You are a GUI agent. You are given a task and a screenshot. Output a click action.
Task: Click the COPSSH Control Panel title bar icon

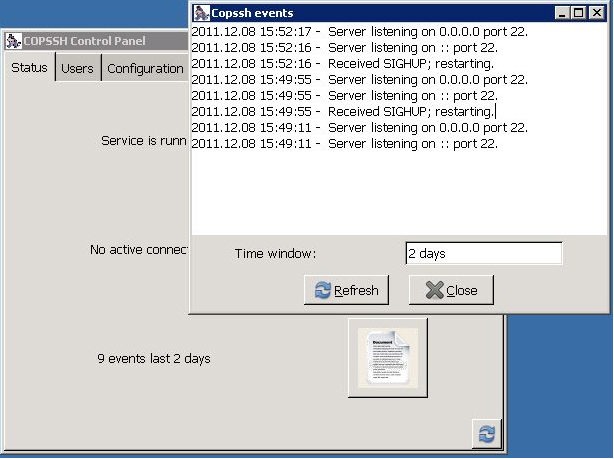[14, 41]
